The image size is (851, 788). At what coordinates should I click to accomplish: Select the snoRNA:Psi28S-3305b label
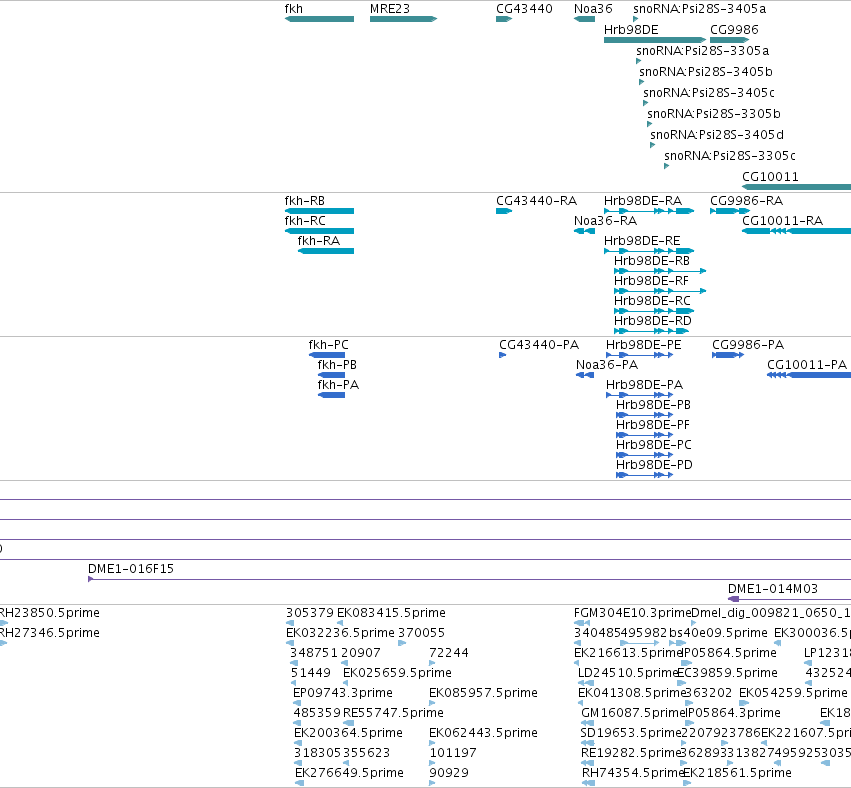tap(714, 114)
